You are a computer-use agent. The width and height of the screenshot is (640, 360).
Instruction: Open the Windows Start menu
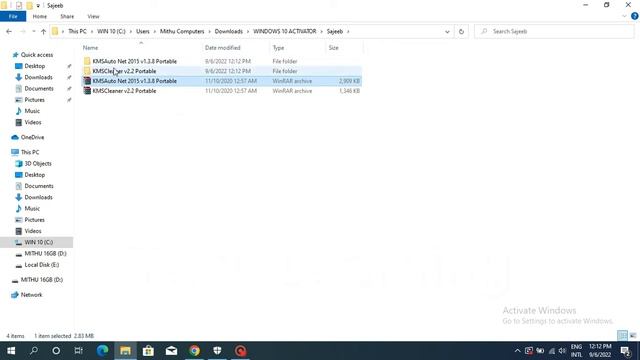point(11,351)
